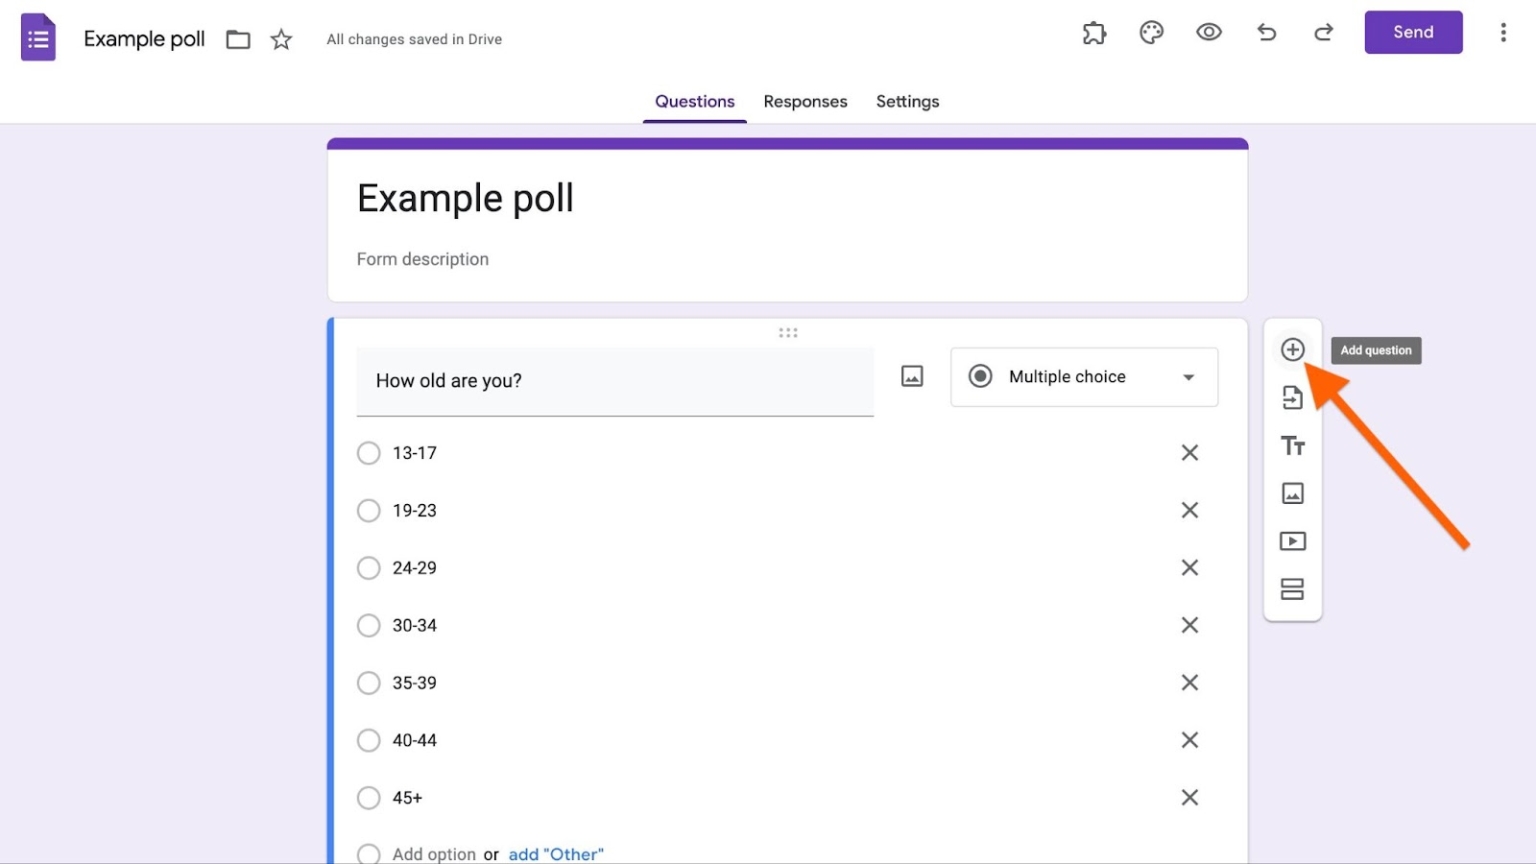This screenshot has height=864, width=1536.
Task: Open the add-ons puzzle icon
Action: pos(1094,33)
